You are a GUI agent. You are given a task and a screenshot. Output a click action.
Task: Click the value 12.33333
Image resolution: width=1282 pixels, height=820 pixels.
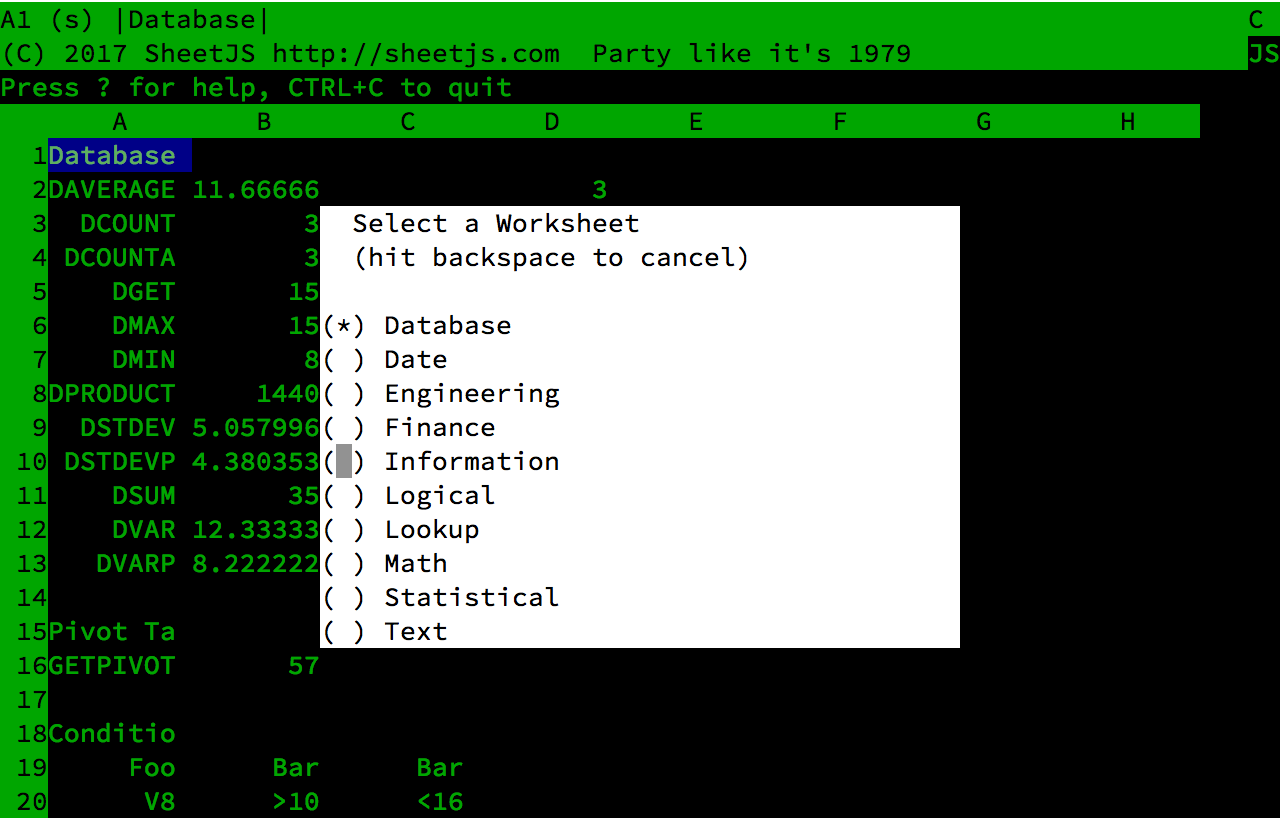point(256,530)
